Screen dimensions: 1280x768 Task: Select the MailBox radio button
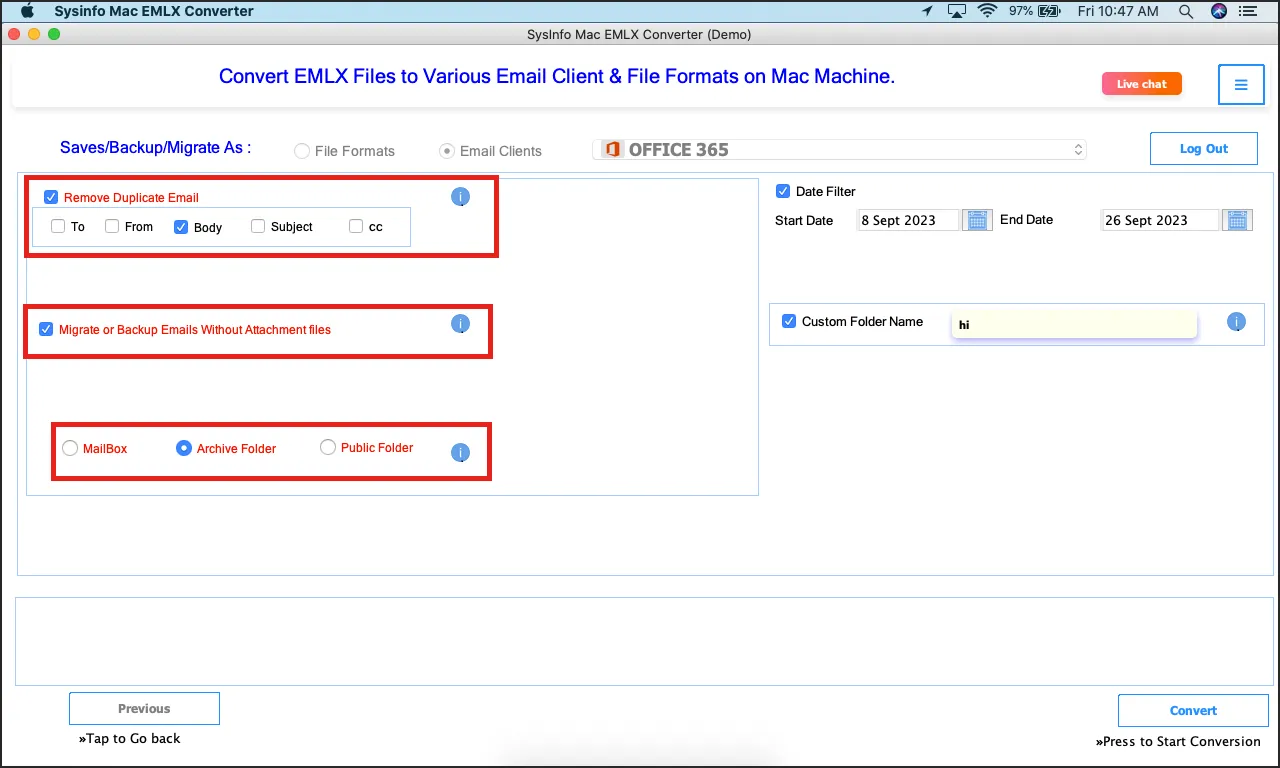pos(70,448)
